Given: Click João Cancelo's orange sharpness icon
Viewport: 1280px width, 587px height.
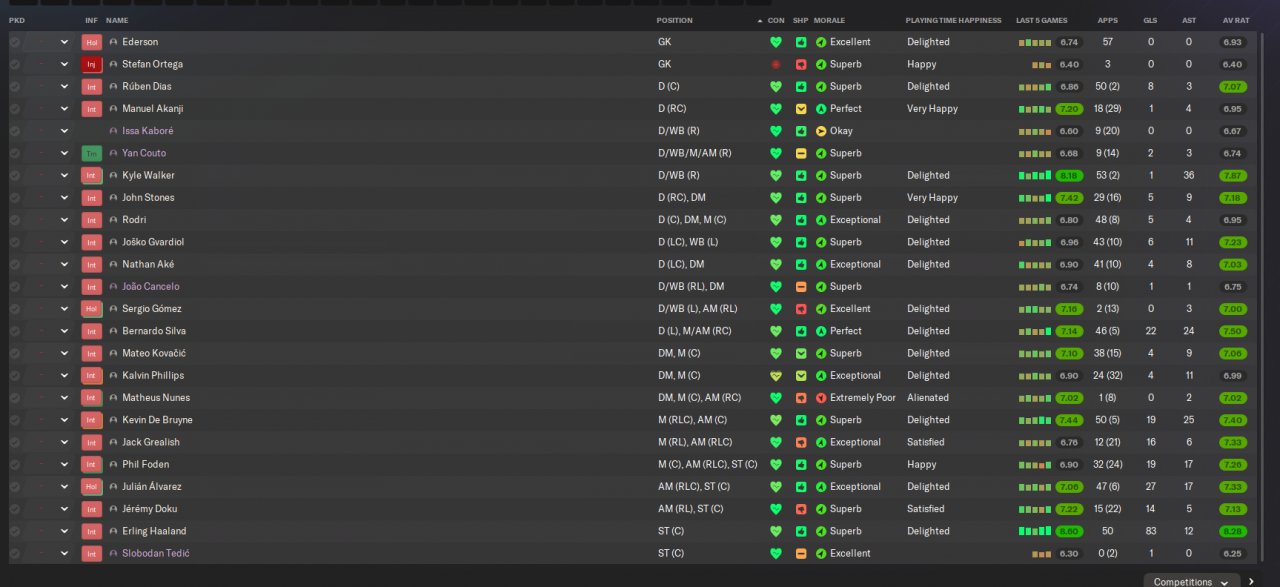Looking at the screenshot, I should (801, 287).
